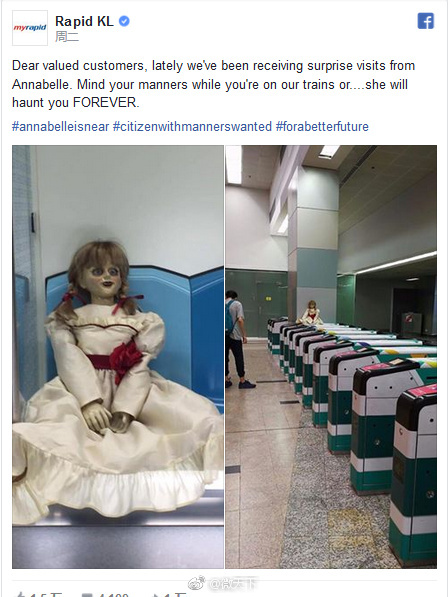
Task: Click the Facebook logo icon
Action: pos(426,21)
